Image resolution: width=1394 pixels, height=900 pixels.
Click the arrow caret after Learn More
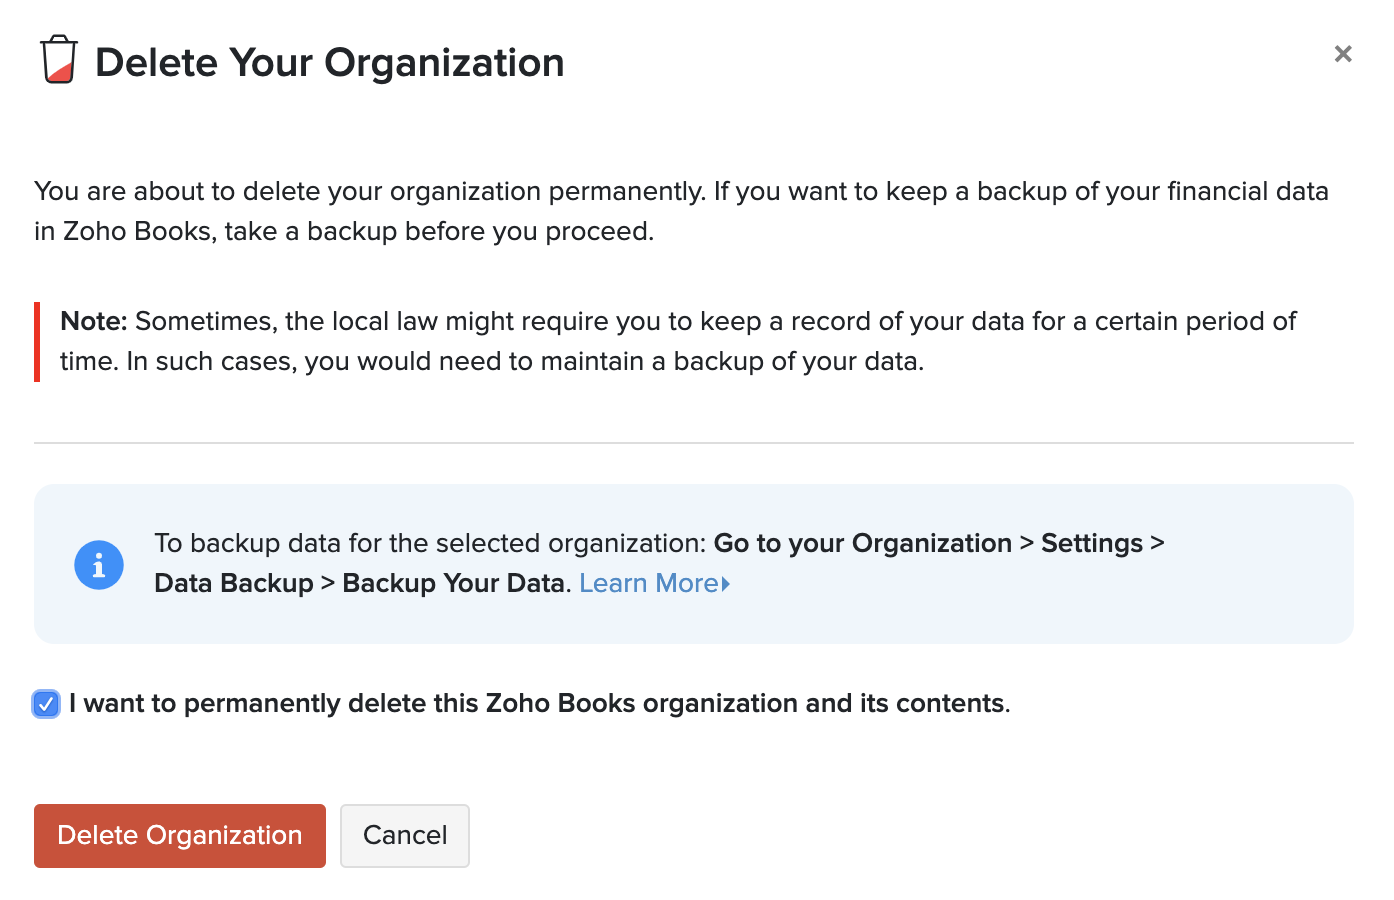pos(726,584)
